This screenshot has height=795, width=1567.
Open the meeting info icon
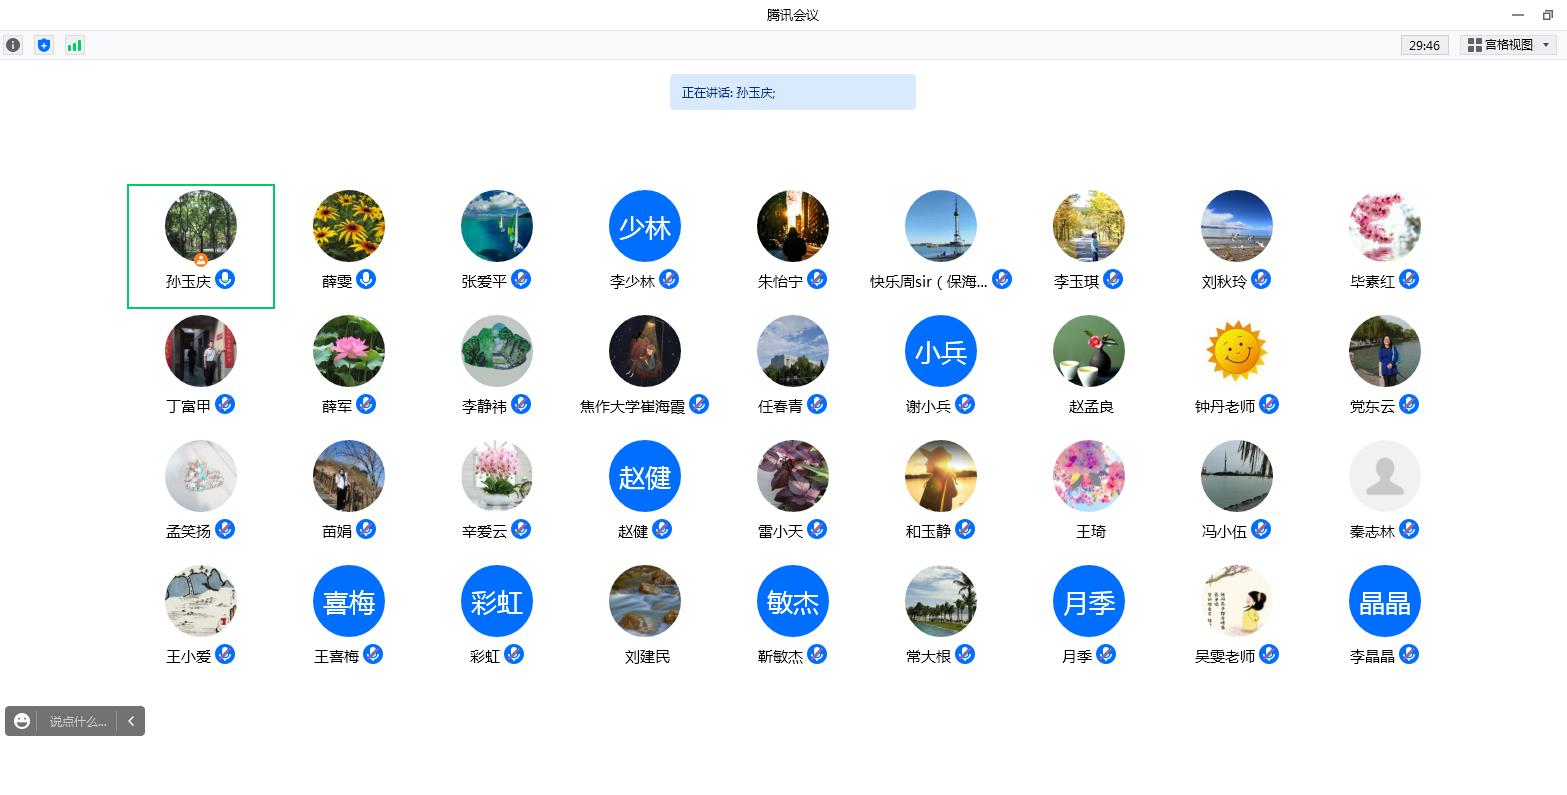click(13, 45)
